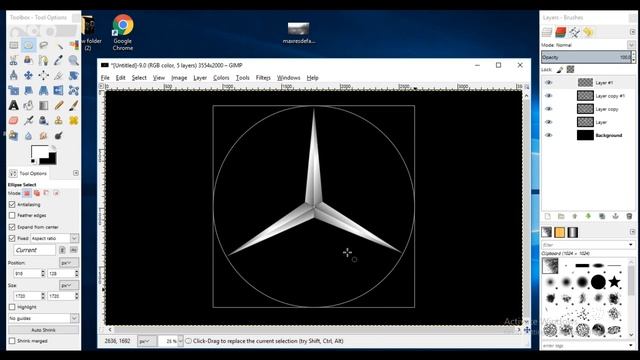This screenshot has height=360, width=640.
Task: Hide the Layer copy #1 eye icon
Action: coord(549,96)
